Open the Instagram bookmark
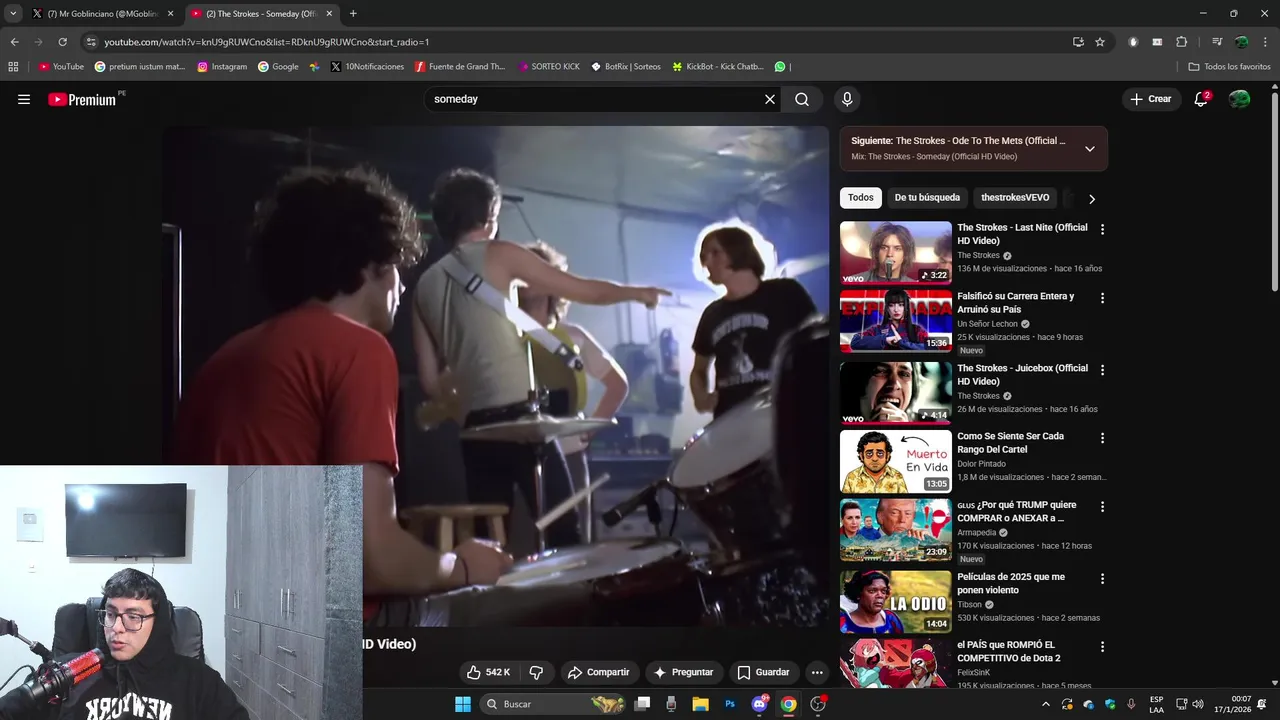This screenshot has width=1280, height=720. click(x=222, y=67)
